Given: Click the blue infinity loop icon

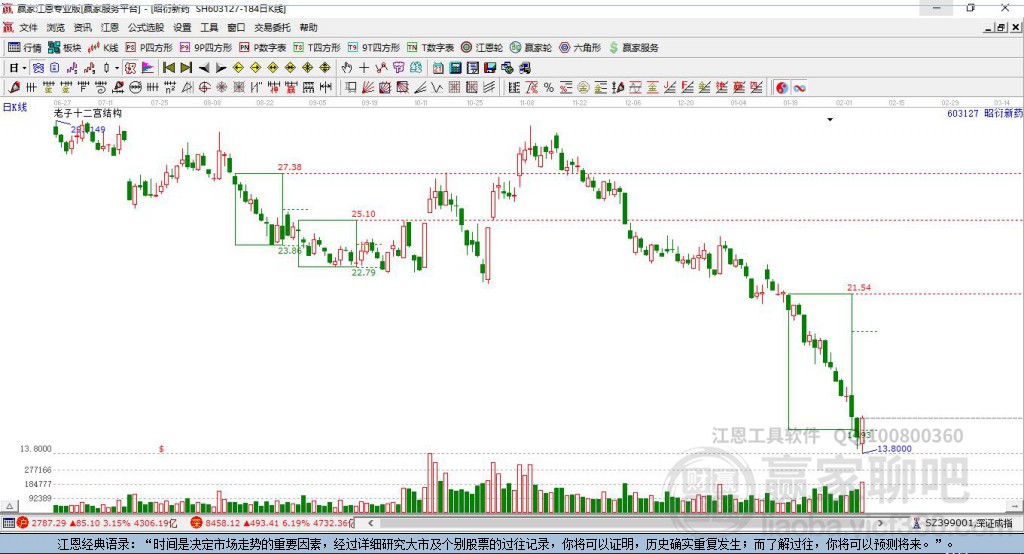Looking at the screenshot, I should [x=799, y=87].
